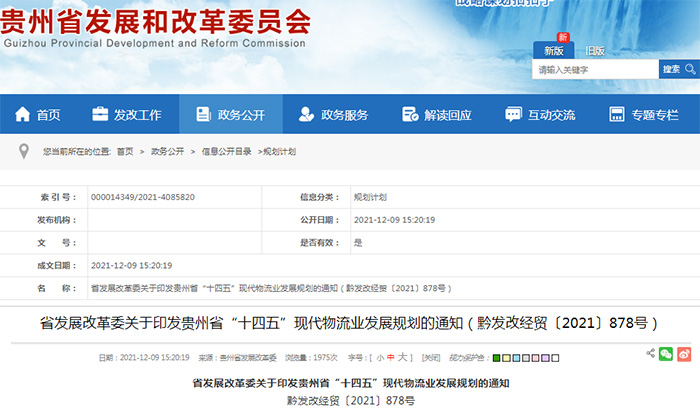Select the white eye-protection color

pyautogui.click(x=555, y=358)
